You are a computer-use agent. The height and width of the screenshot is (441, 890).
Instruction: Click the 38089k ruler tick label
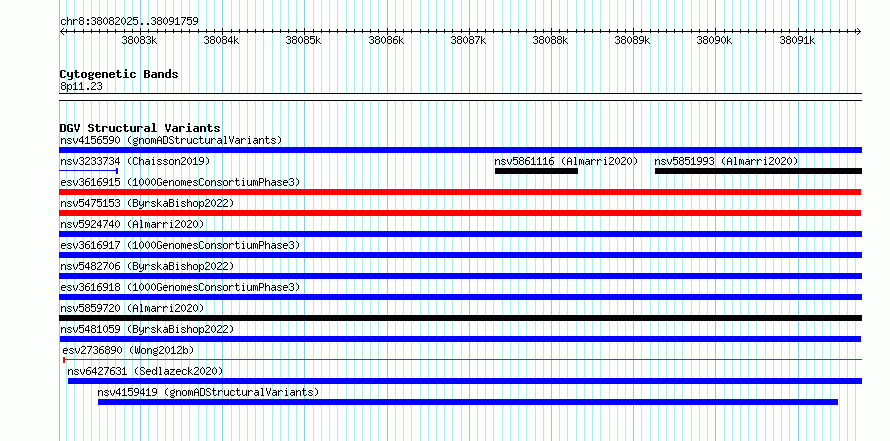(633, 41)
